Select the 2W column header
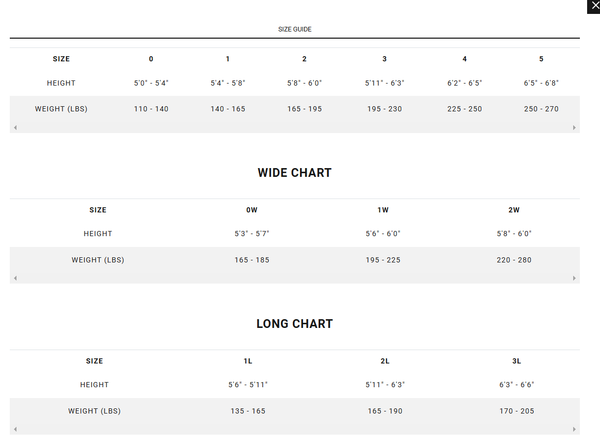 [x=514, y=210]
